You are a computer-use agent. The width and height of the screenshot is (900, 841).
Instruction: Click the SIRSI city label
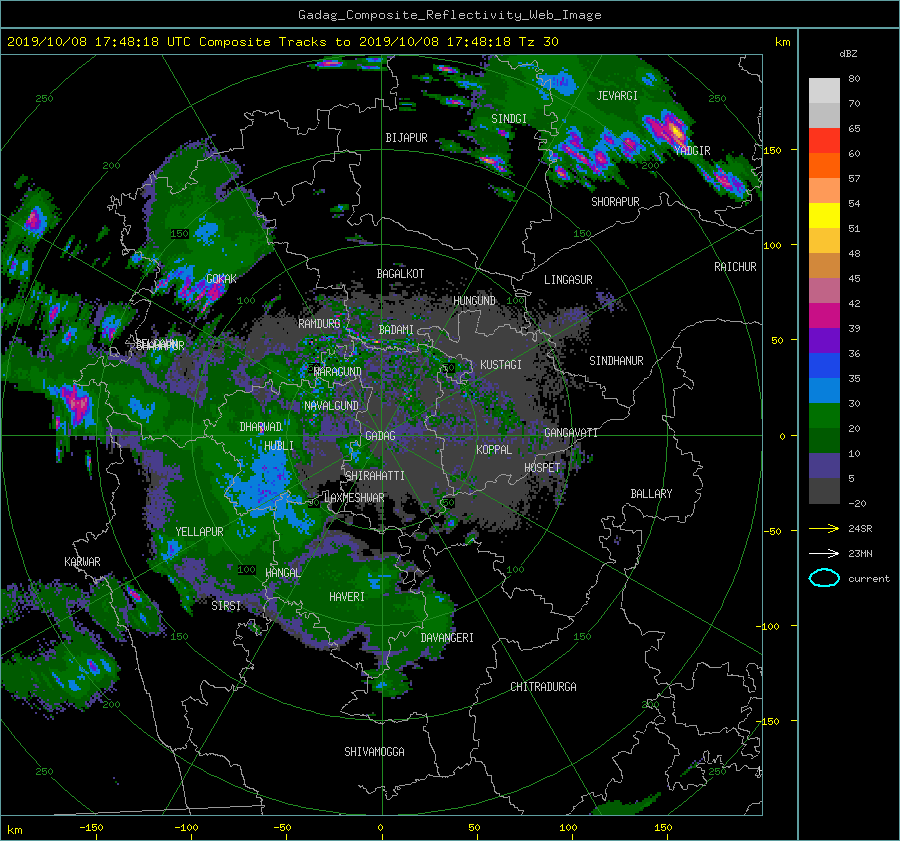click(226, 606)
